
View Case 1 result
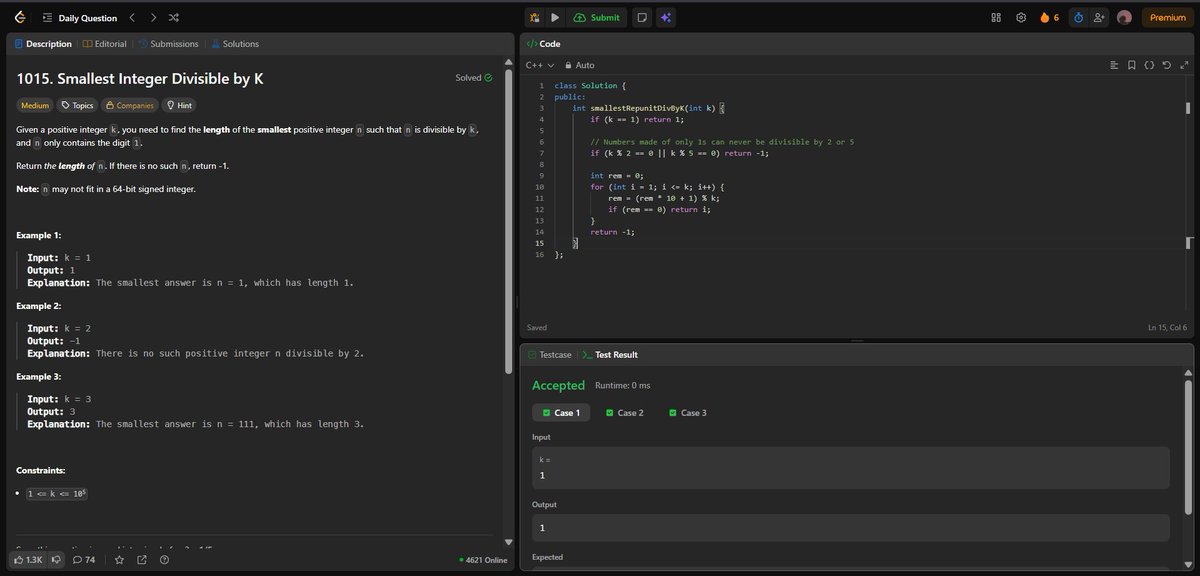(561, 413)
